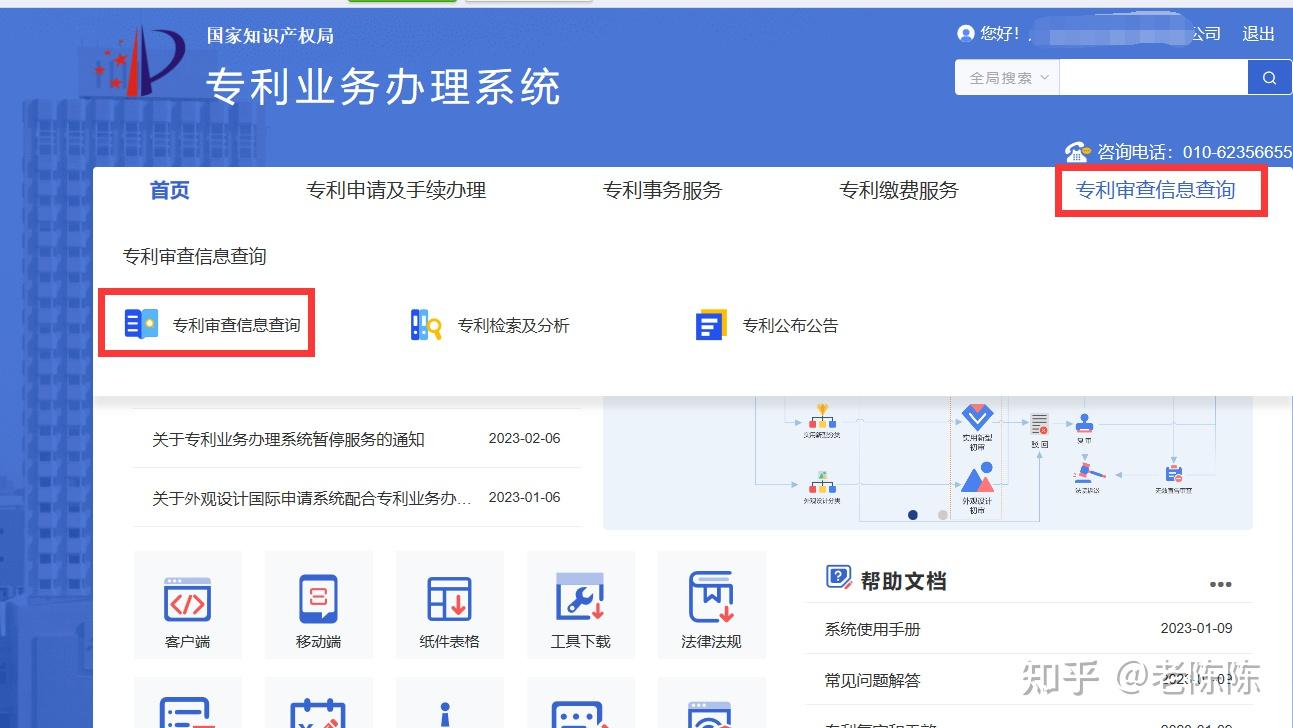Go to the 首页 tab
This screenshot has height=728, width=1293.
(x=170, y=190)
